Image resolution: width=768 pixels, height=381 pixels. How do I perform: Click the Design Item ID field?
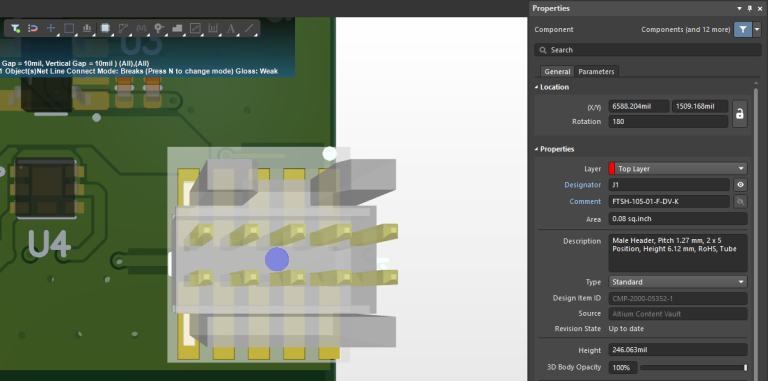[678, 298]
